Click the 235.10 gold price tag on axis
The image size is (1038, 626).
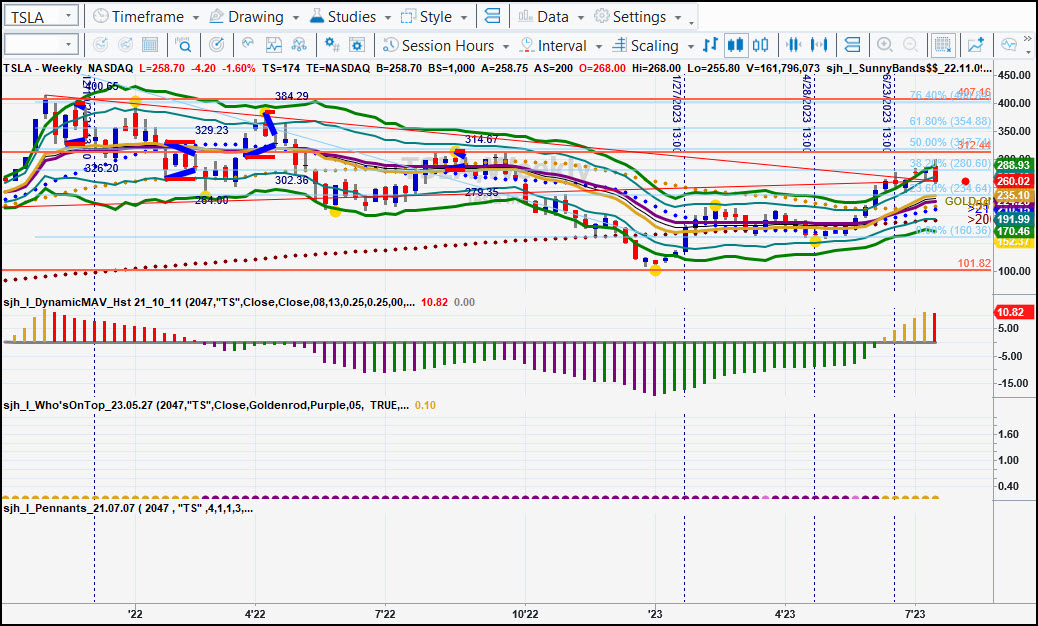(1013, 196)
